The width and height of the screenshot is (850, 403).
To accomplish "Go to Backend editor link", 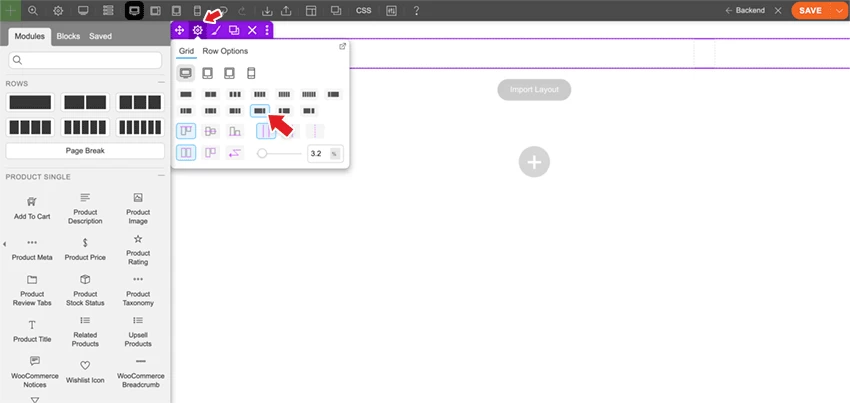I will click(x=745, y=10).
